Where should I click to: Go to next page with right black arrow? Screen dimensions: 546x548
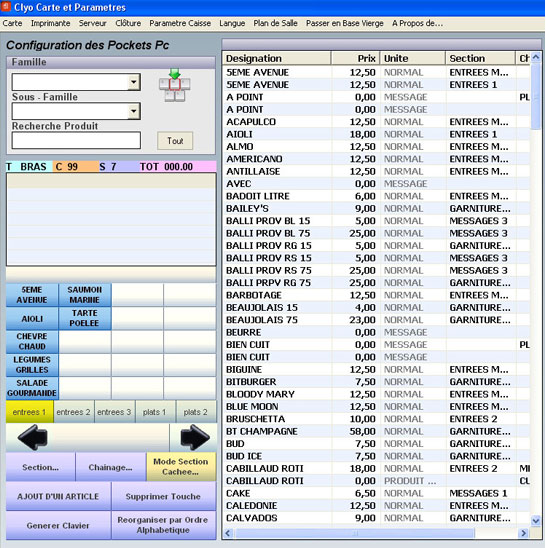click(195, 437)
